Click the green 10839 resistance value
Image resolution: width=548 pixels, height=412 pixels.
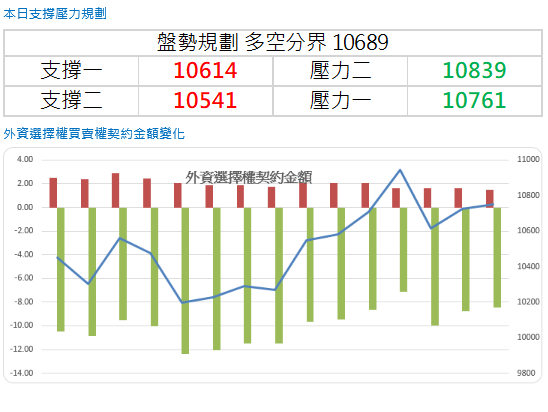tap(474, 71)
